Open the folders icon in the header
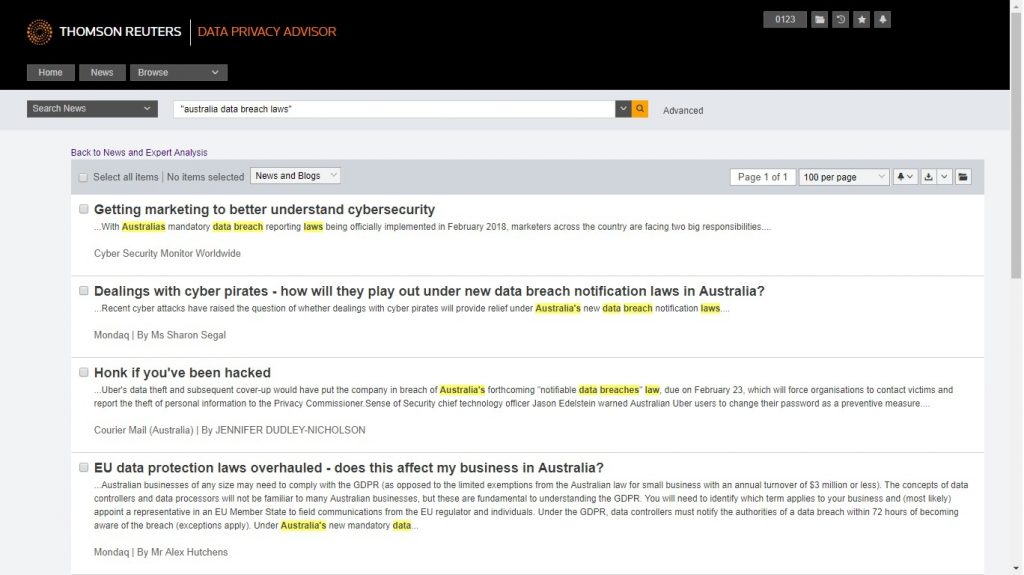The height and width of the screenshot is (575, 1024). tap(820, 20)
